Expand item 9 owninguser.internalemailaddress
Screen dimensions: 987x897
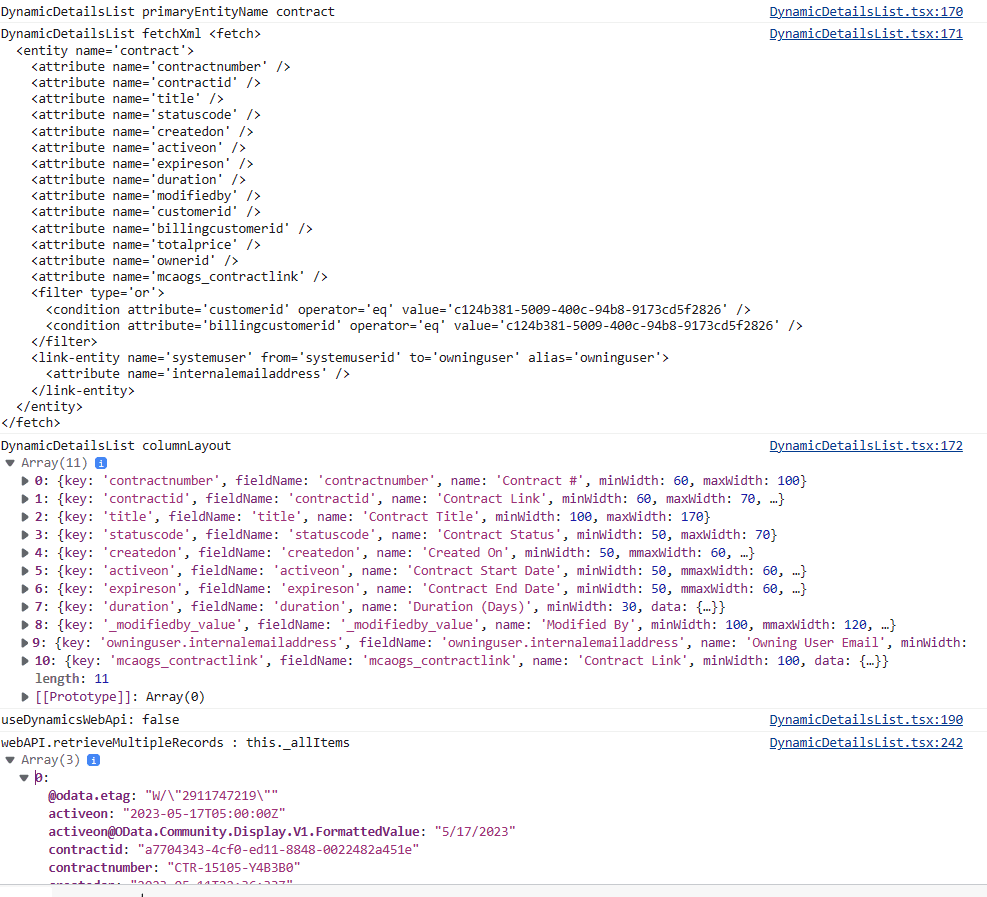tap(25, 643)
